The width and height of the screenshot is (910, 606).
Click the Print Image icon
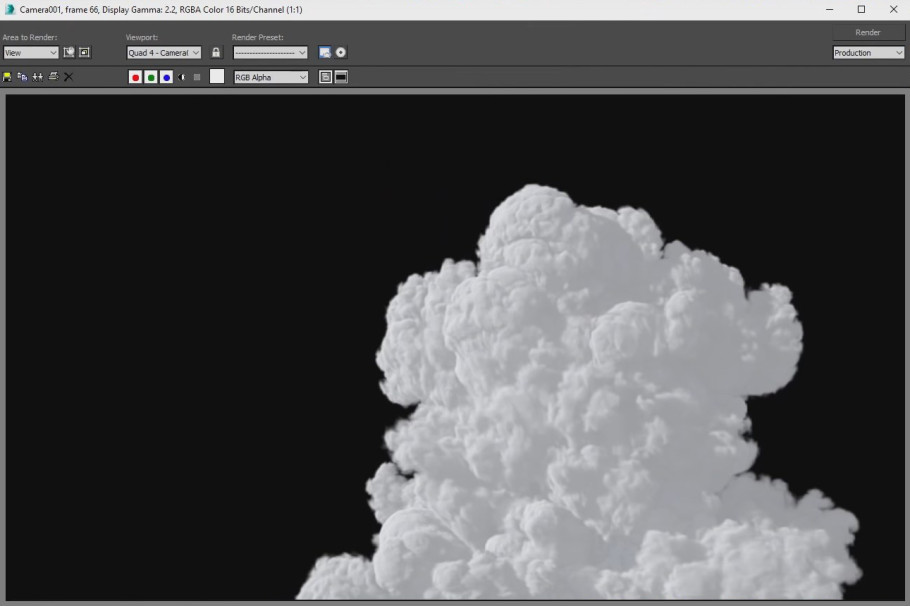point(53,77)
